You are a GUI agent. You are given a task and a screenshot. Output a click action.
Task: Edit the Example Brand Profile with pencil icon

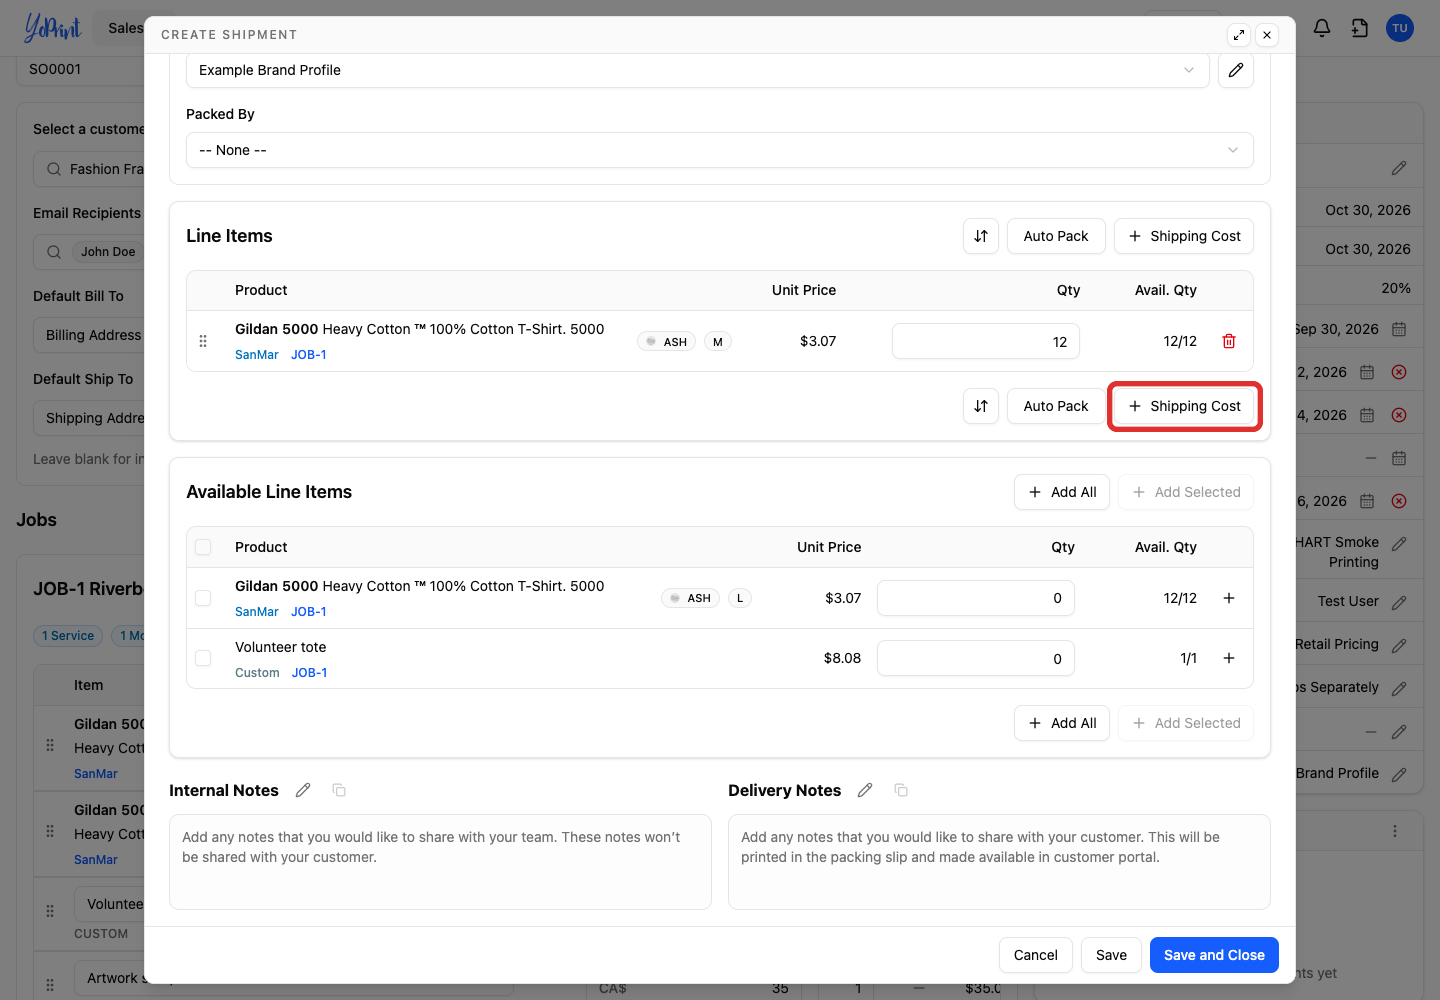coord(1236,70)
